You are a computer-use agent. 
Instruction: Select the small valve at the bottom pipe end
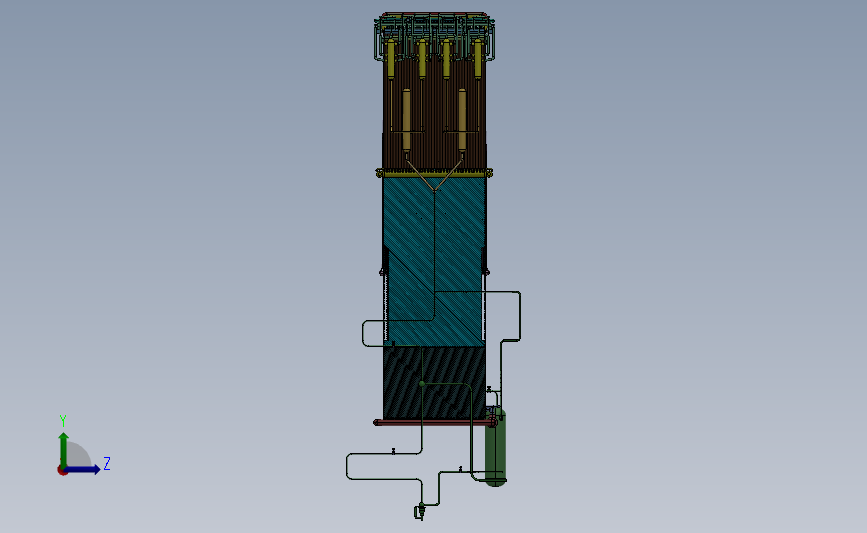tap(420, 512)
